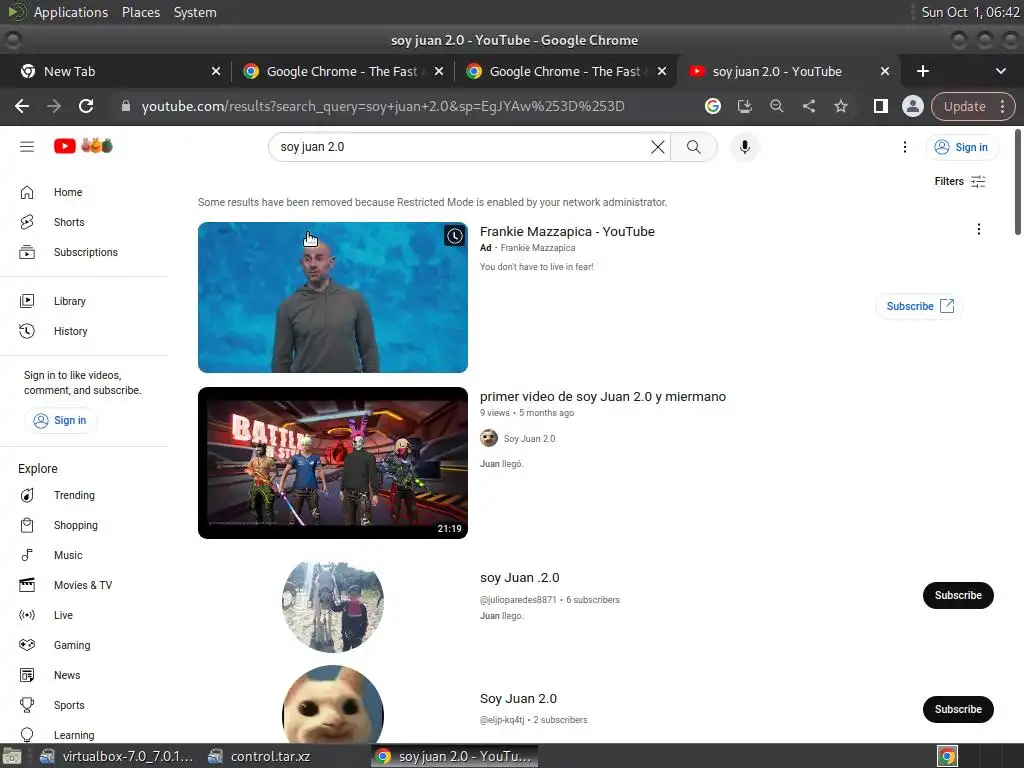Open the ad's three-dot options menu
Screen dimensions: 1024x768
(978, 229)
